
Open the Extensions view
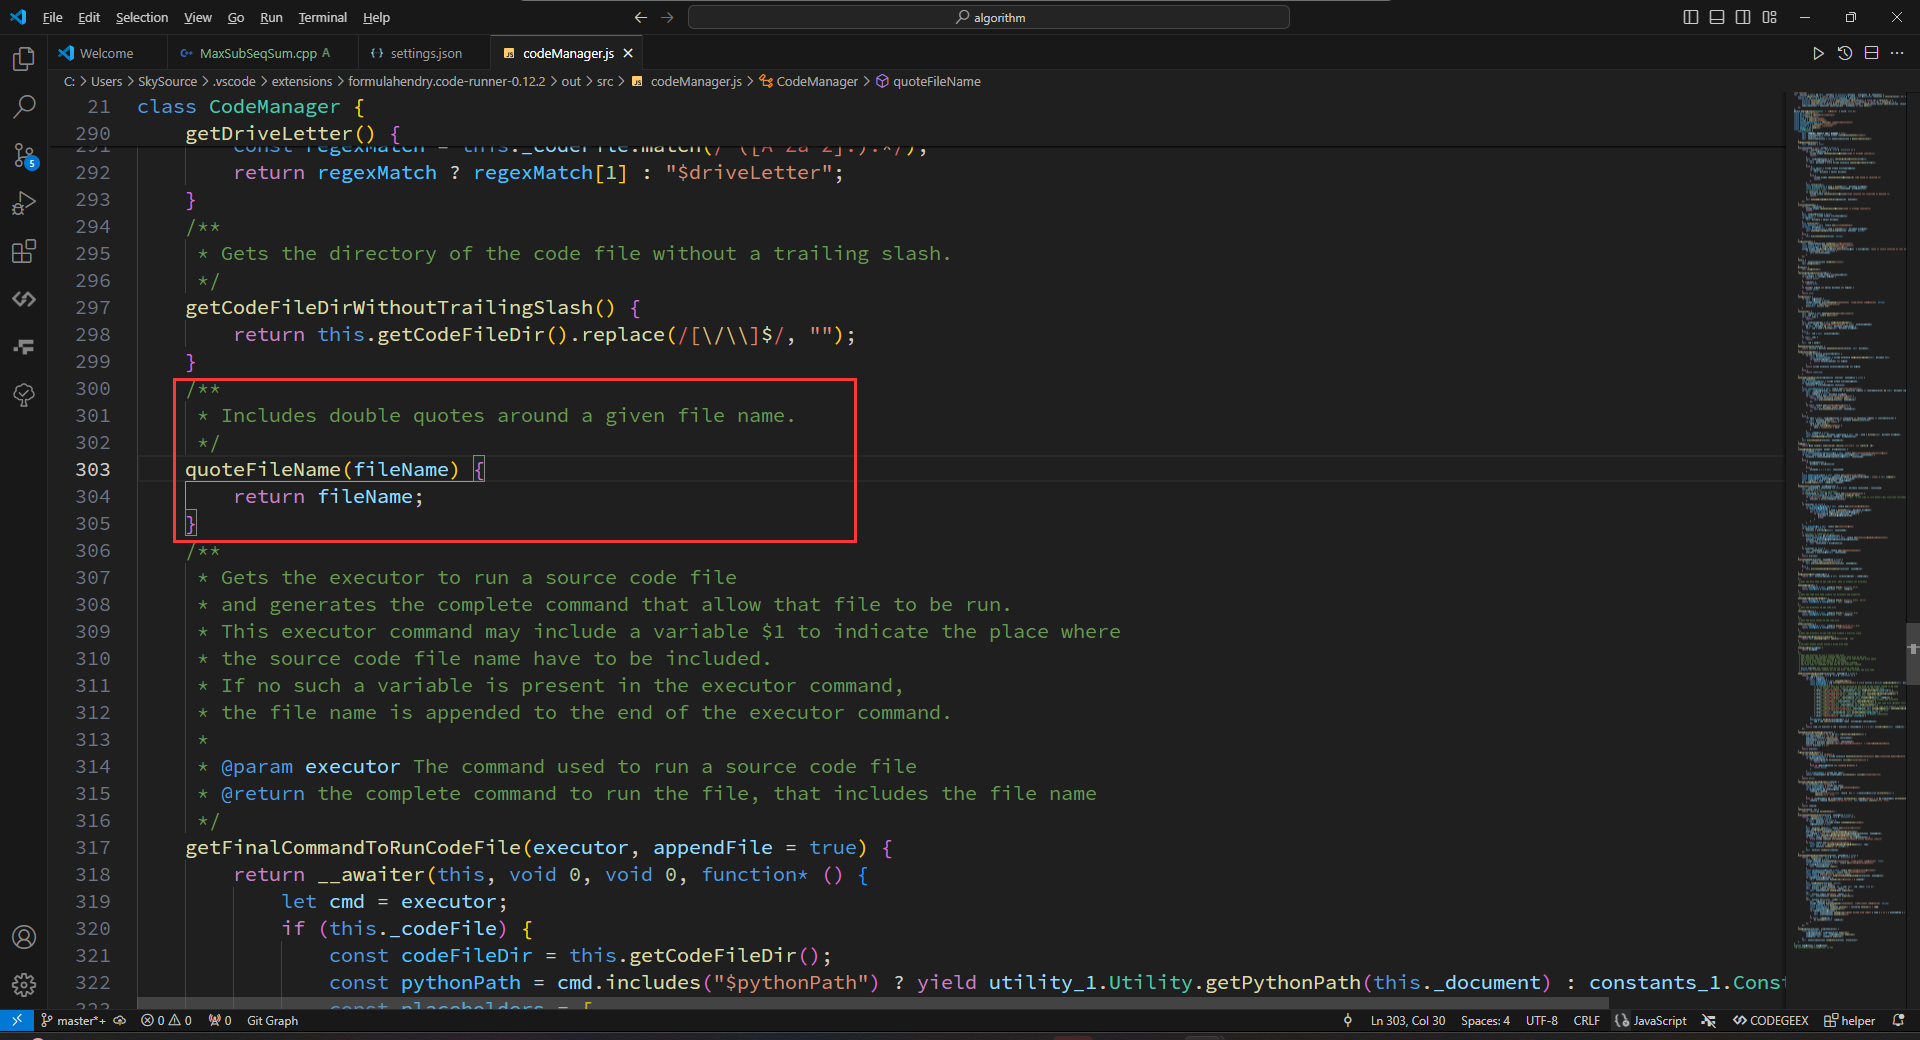click(x=24, y=251)
